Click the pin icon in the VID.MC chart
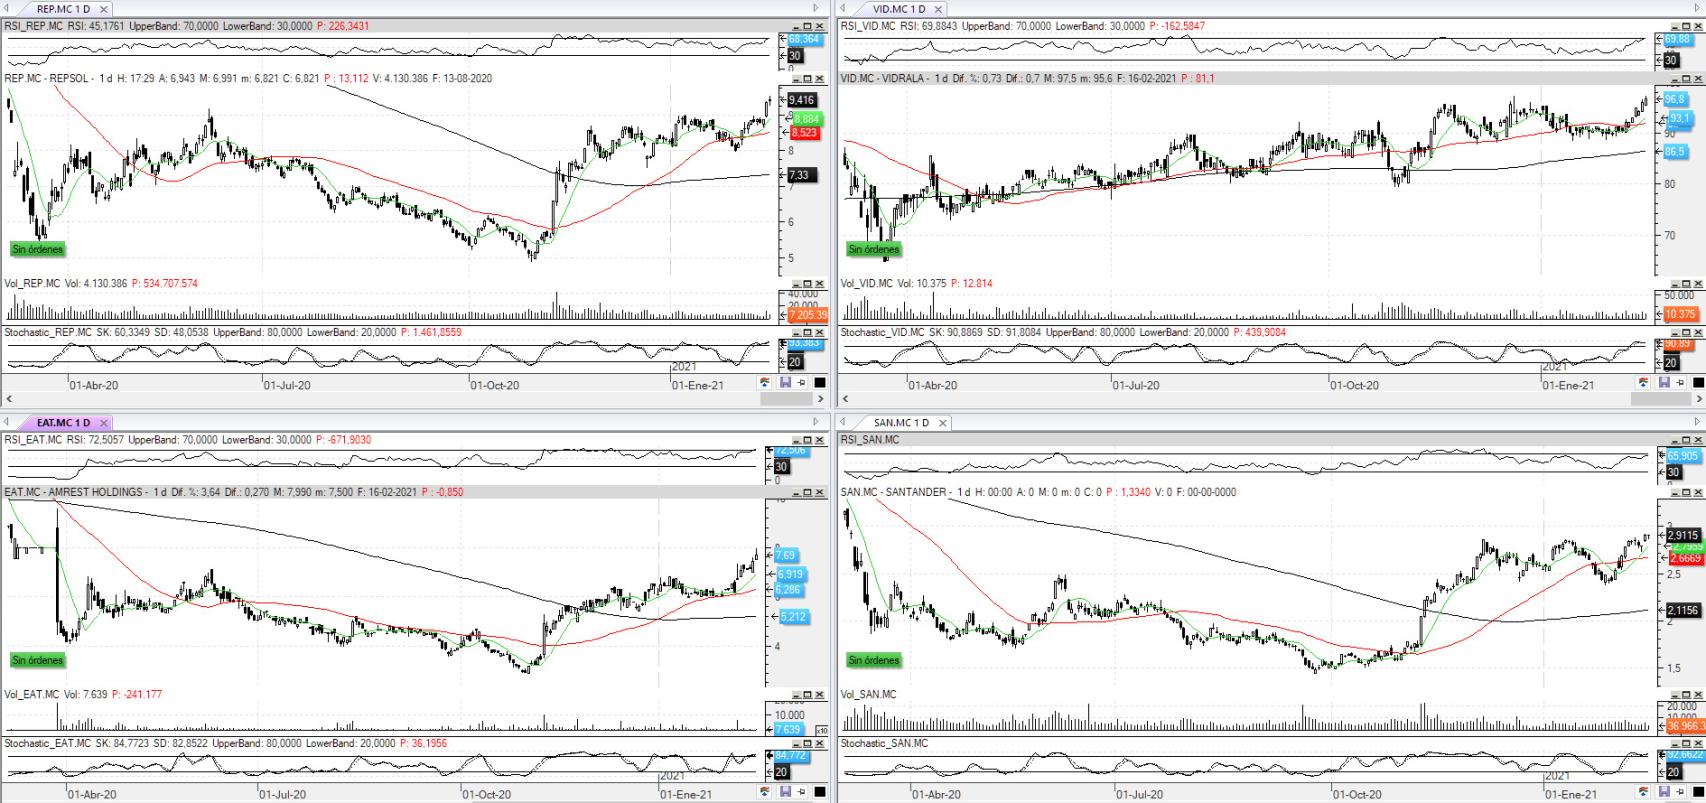This screenshot has height=803, width=1706. tap(1679, 383)
